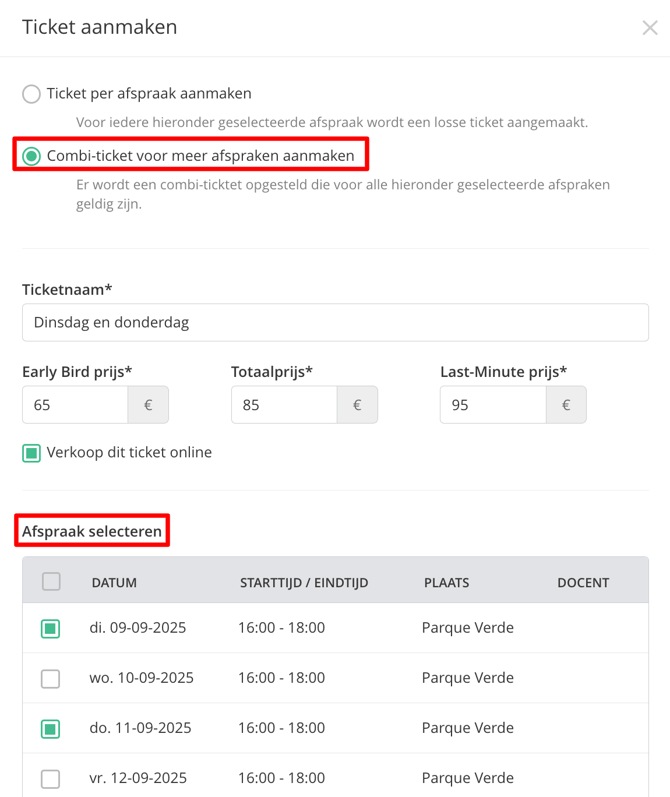Select Combi-ticket voor meer afspraken radio
Viewport: 670px width, 797px height.
(32, 156)
